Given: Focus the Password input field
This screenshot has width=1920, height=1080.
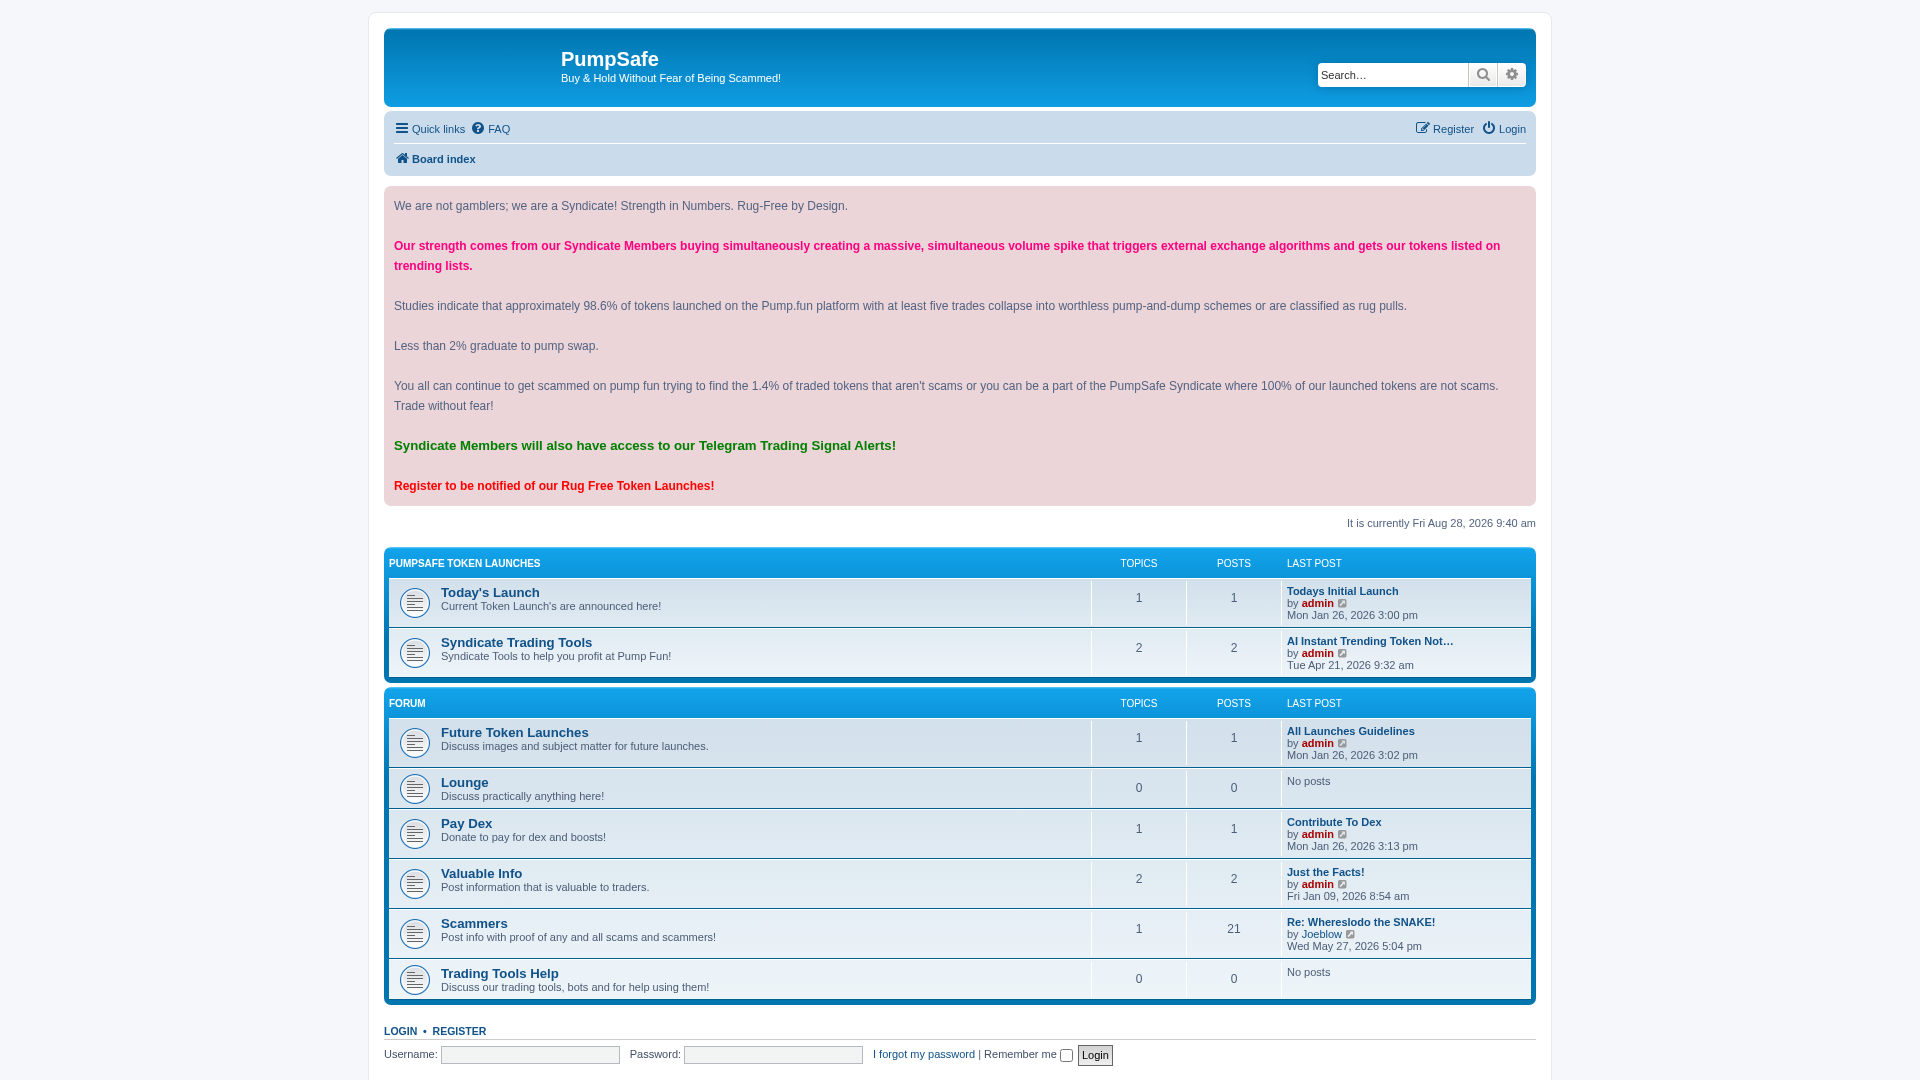Looking at the screenshot, I should coord(773,1055).
